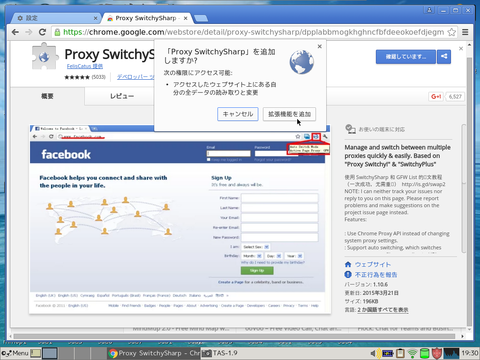Click the vertical scrollbar up arrow
This screenshot has width=480, height=360.
pyautogui.click(x=469, y=45)
